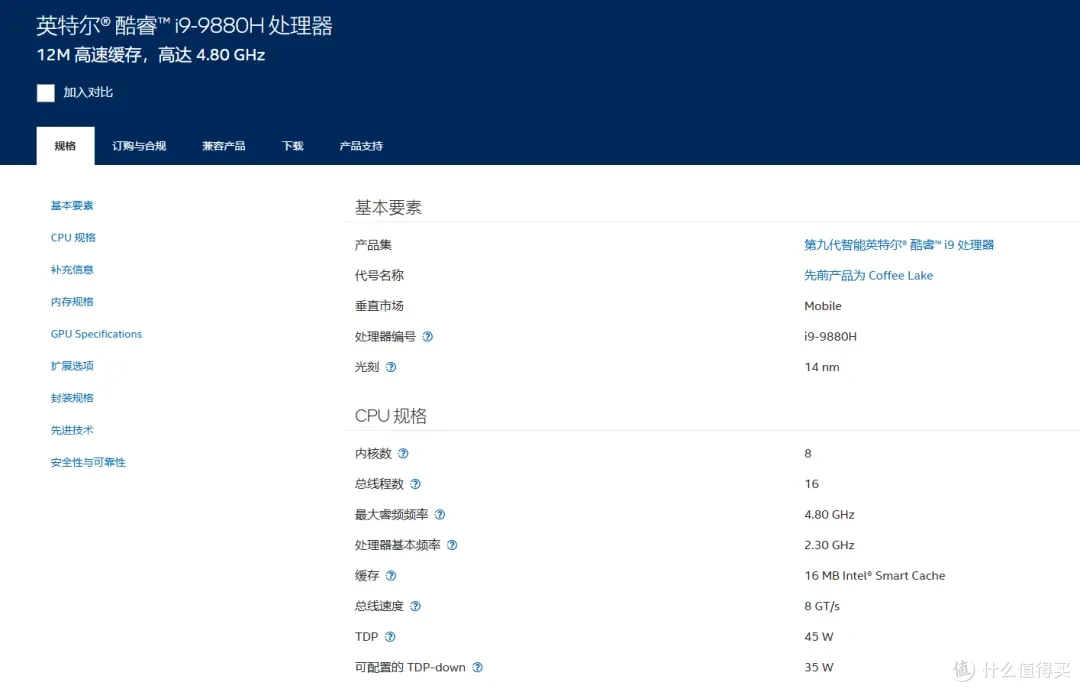The width and height of the screenshot is (1080, 692).
Task: Open the 规格 tab
Action: [65, 146]
